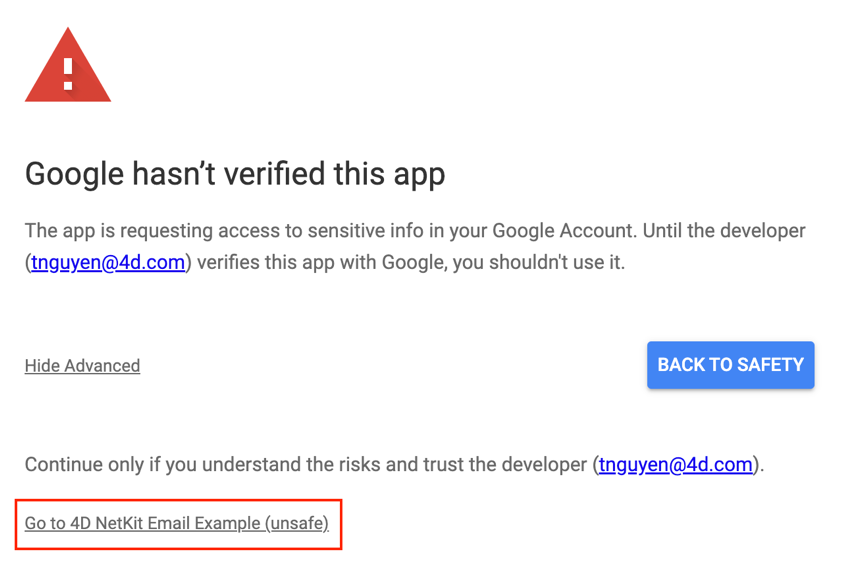Click the BACK TO SAFETY button
The width and height of the screenshot is (868, 580).
click(730, 365)
